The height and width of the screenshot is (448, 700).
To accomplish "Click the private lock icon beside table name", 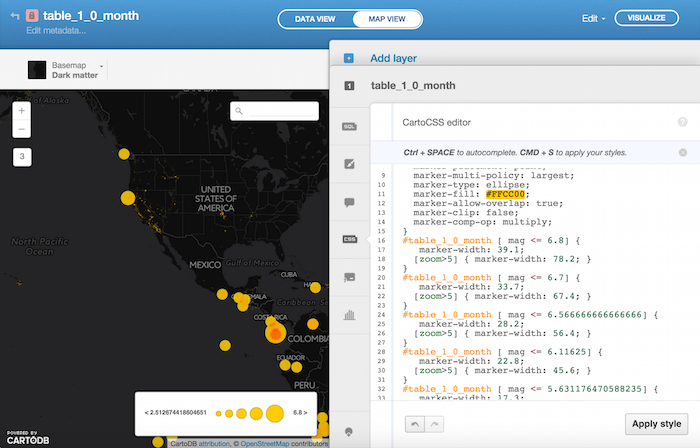I will (32, 16).
